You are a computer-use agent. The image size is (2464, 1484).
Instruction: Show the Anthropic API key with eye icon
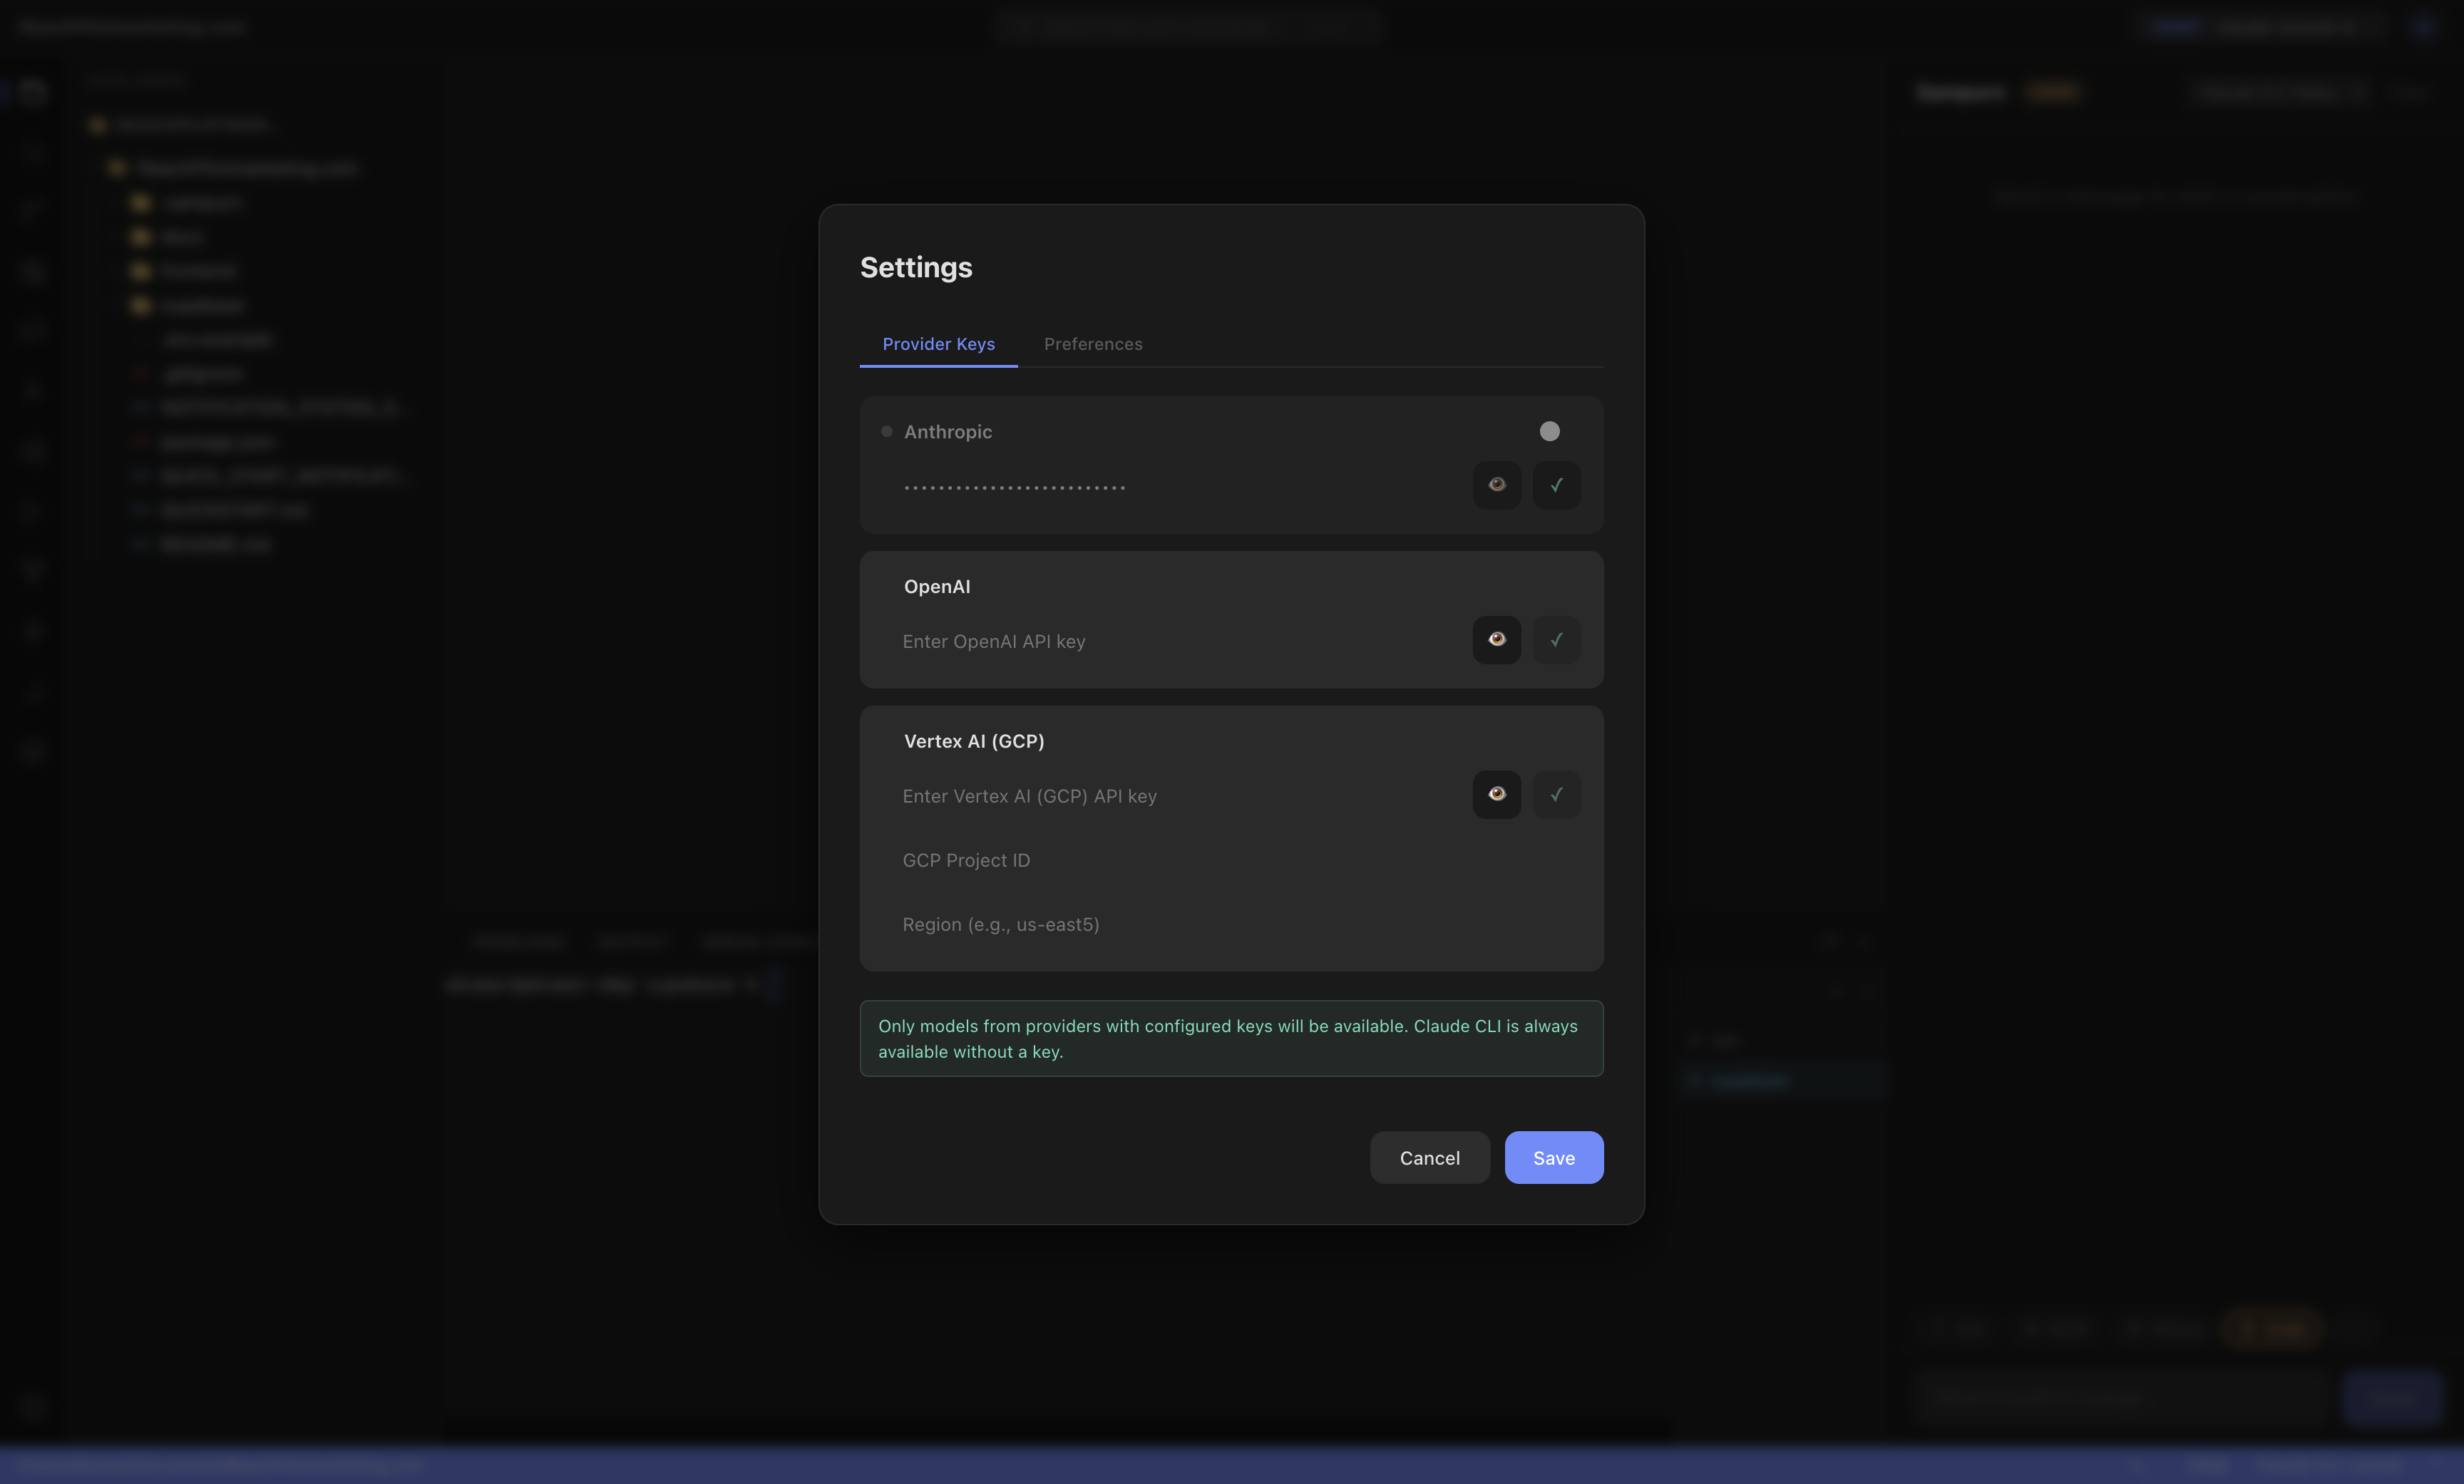[x=1496, y=485]
